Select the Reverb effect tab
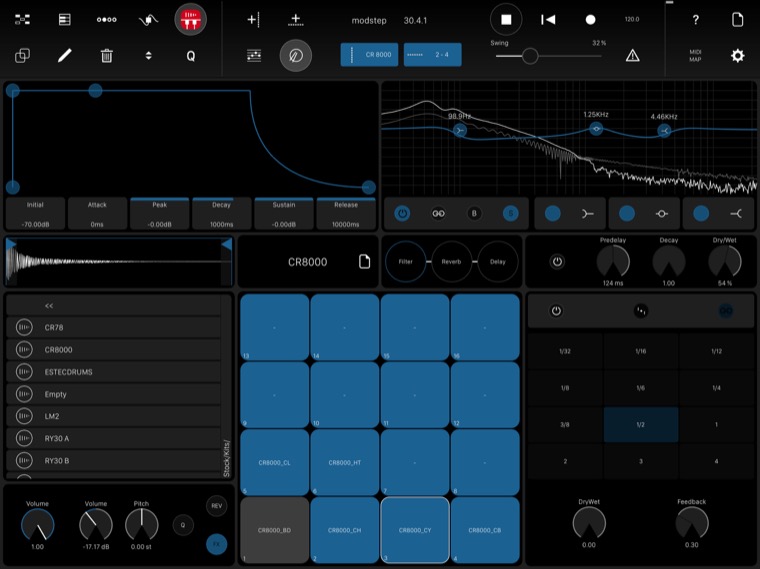Screen dimensions: 760x569 pos(451,262)
